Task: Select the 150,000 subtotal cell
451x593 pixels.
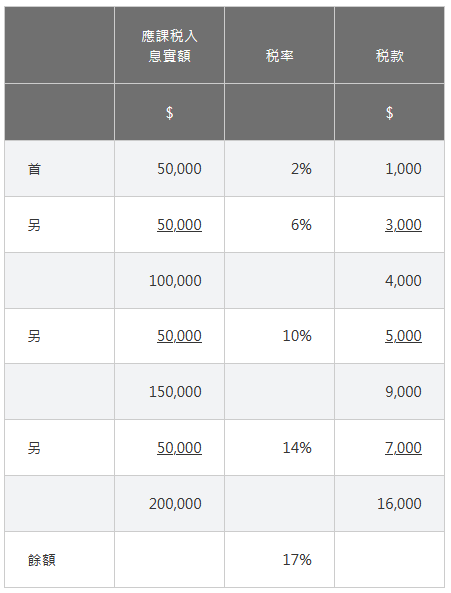Action: [169, 392]
